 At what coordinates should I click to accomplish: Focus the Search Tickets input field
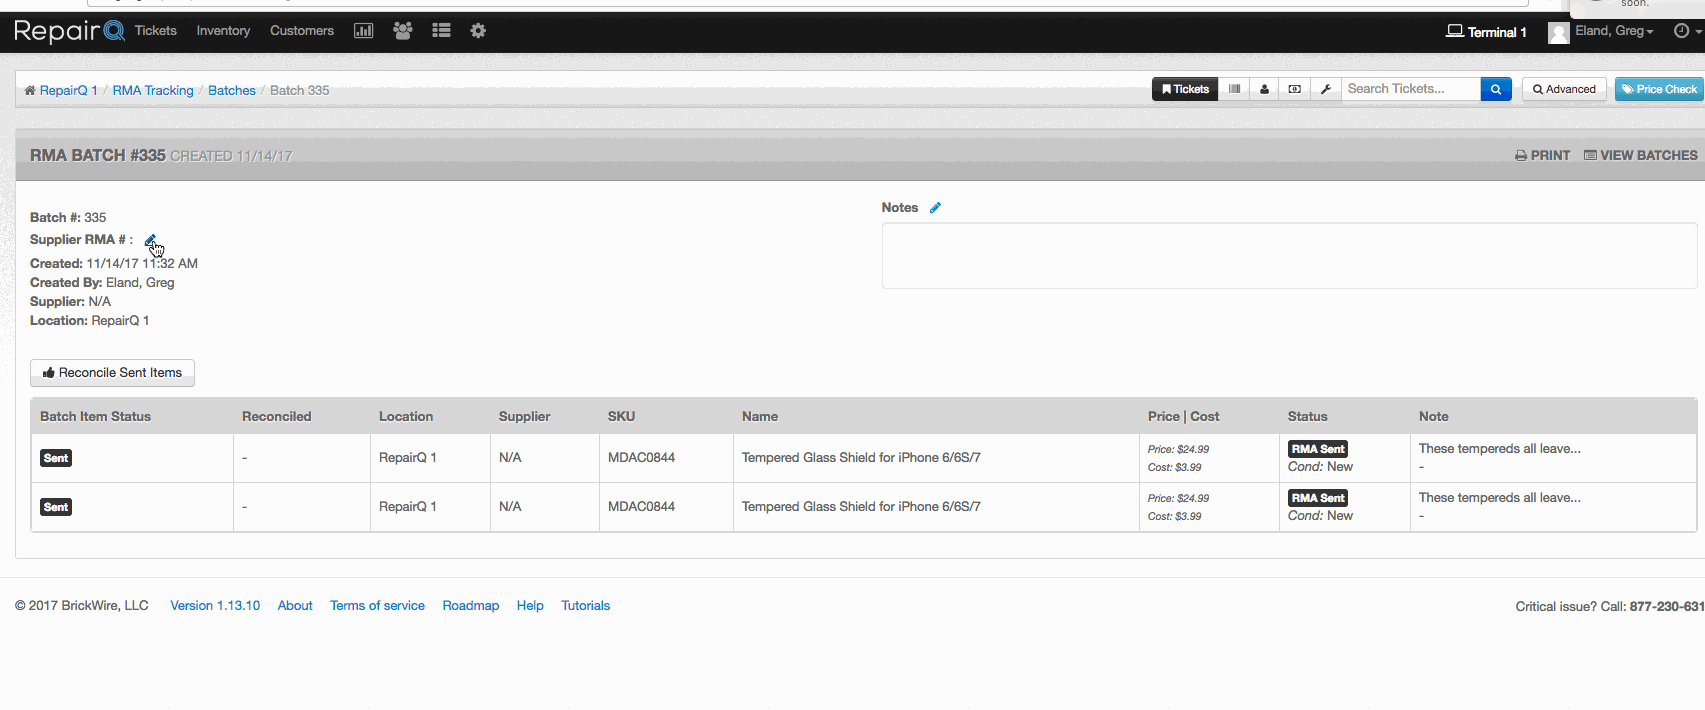pyautogui.click(x=1411, y=89)
